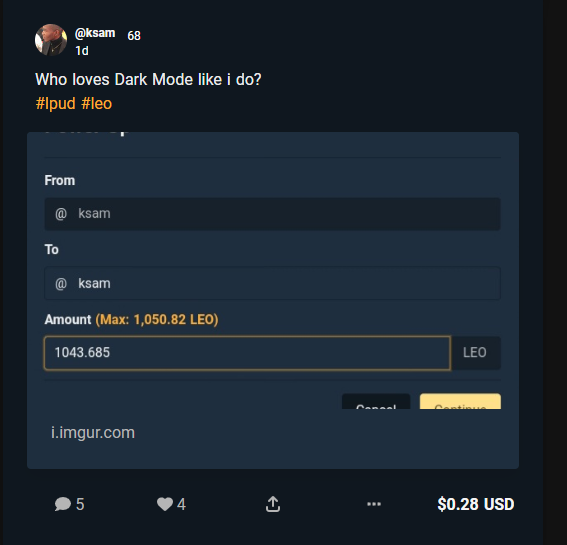This screenshot has width=567, height=545.
Task: Click the Cancel button in dialog
Action: 376,402
